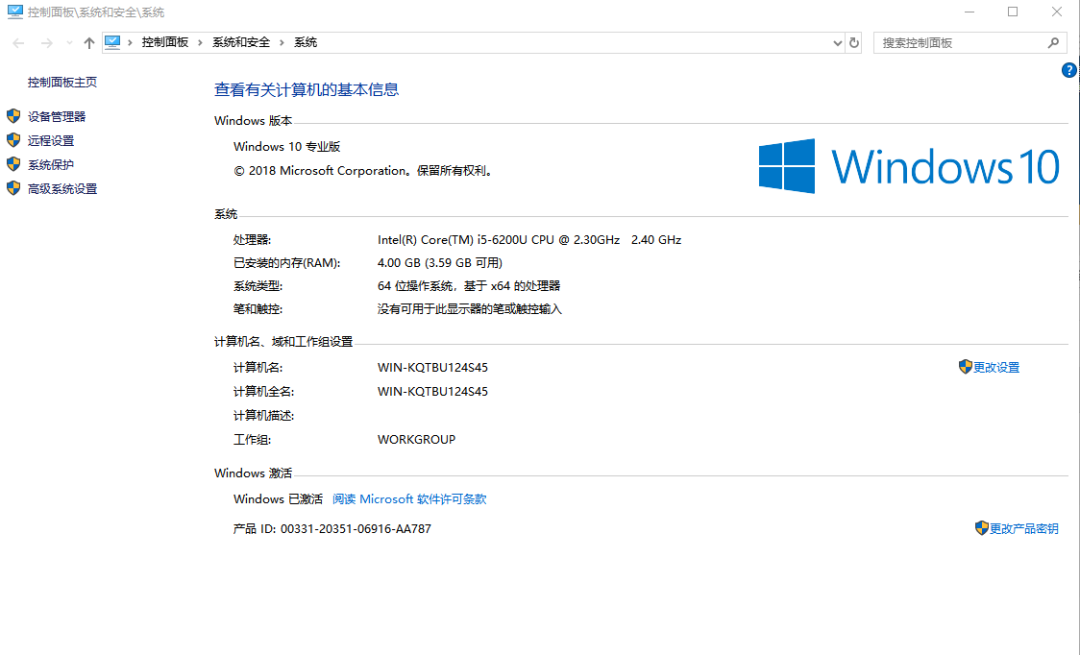Image resolution: width=1080 pixels, height=655 pixels.
Task: Click shield icon next to 更改设置
Action: (965, 366)
